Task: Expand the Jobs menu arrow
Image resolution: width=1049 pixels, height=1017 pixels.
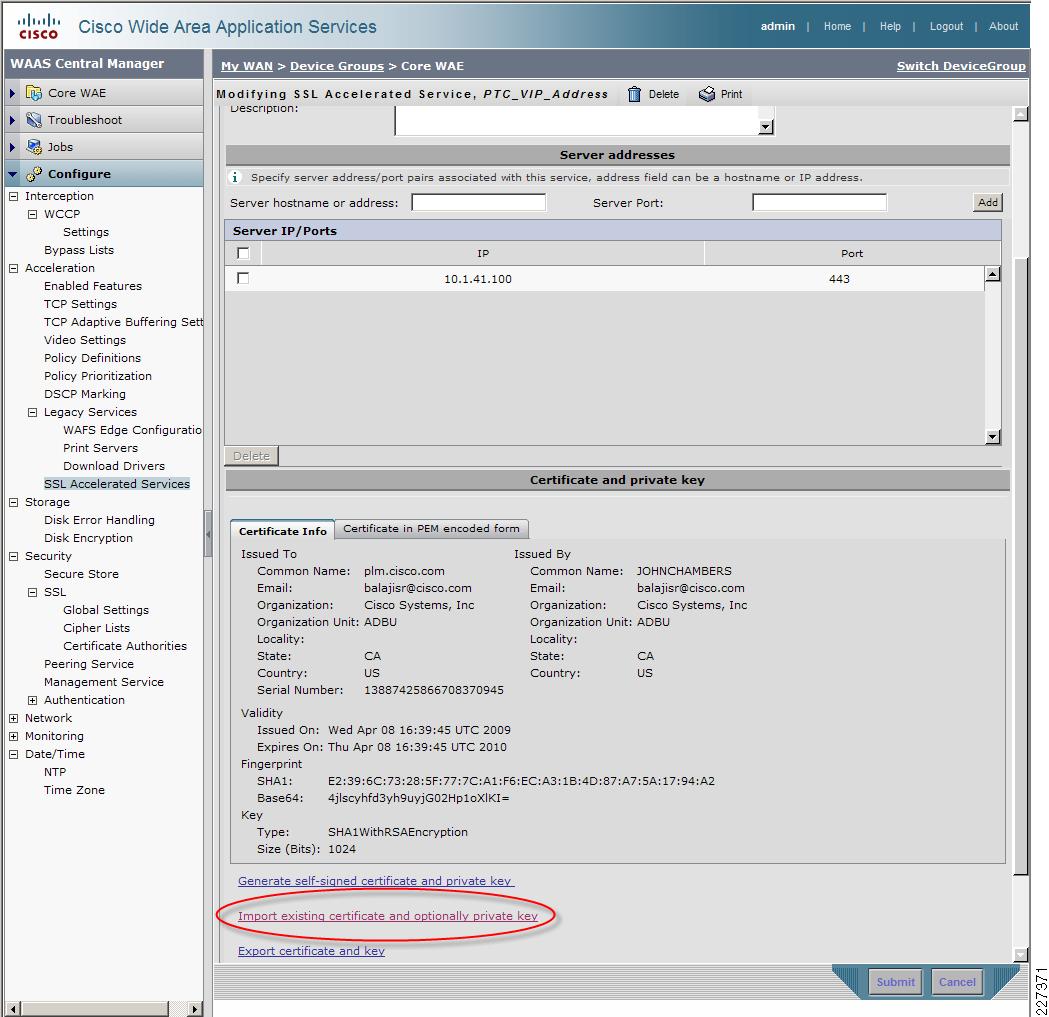Action: coord(12,147)
